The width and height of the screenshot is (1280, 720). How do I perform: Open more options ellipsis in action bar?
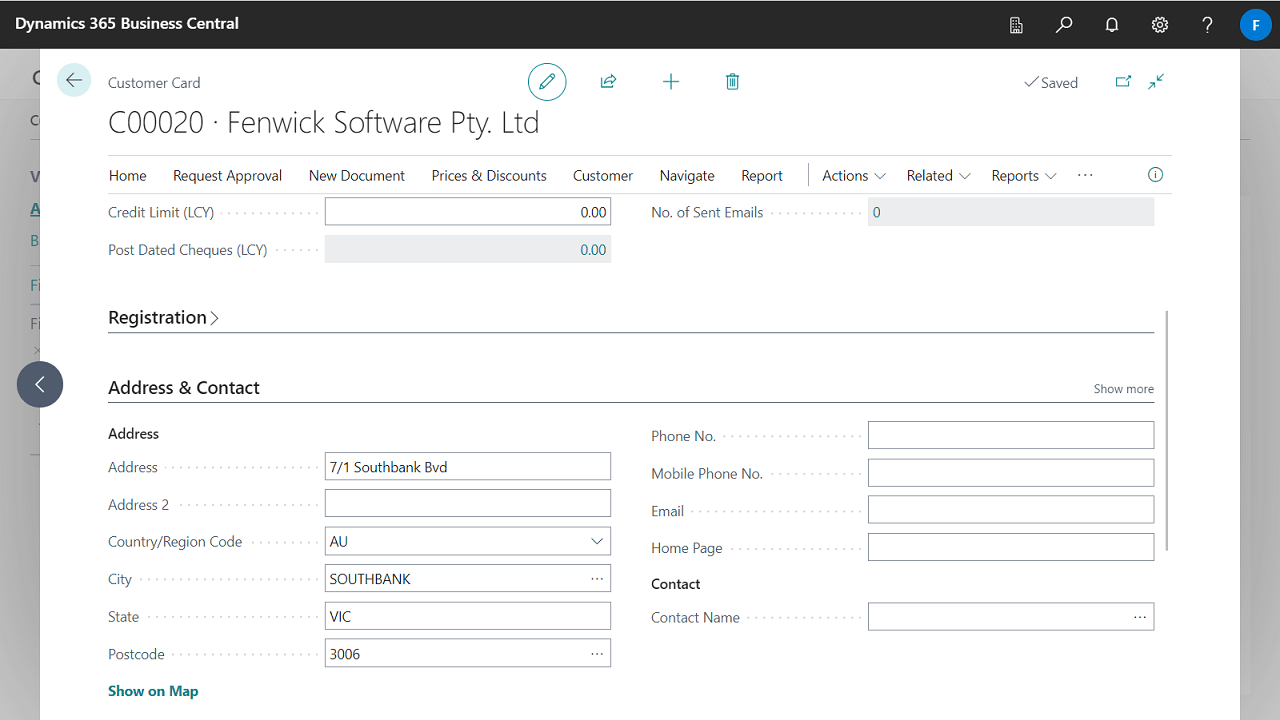[1085, 175]
